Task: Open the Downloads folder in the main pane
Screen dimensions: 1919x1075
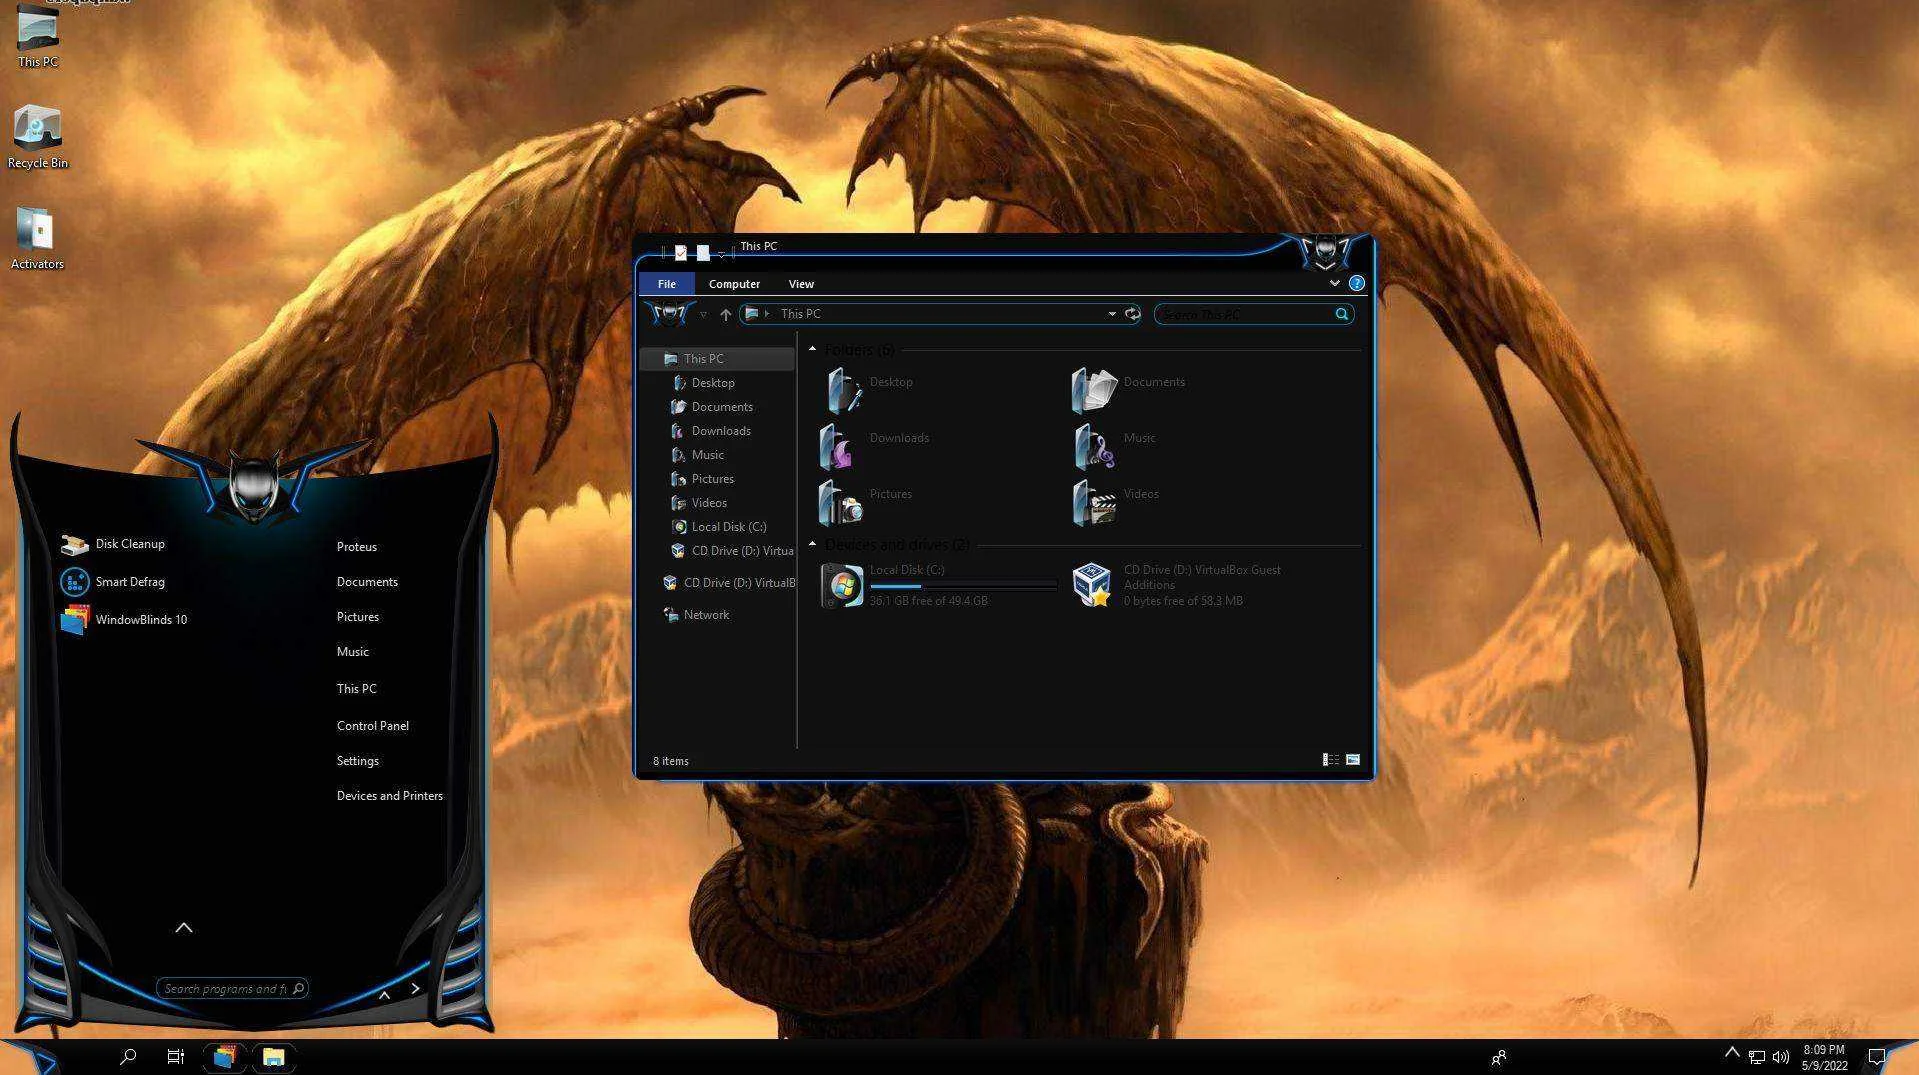Action: pos(874,446)
